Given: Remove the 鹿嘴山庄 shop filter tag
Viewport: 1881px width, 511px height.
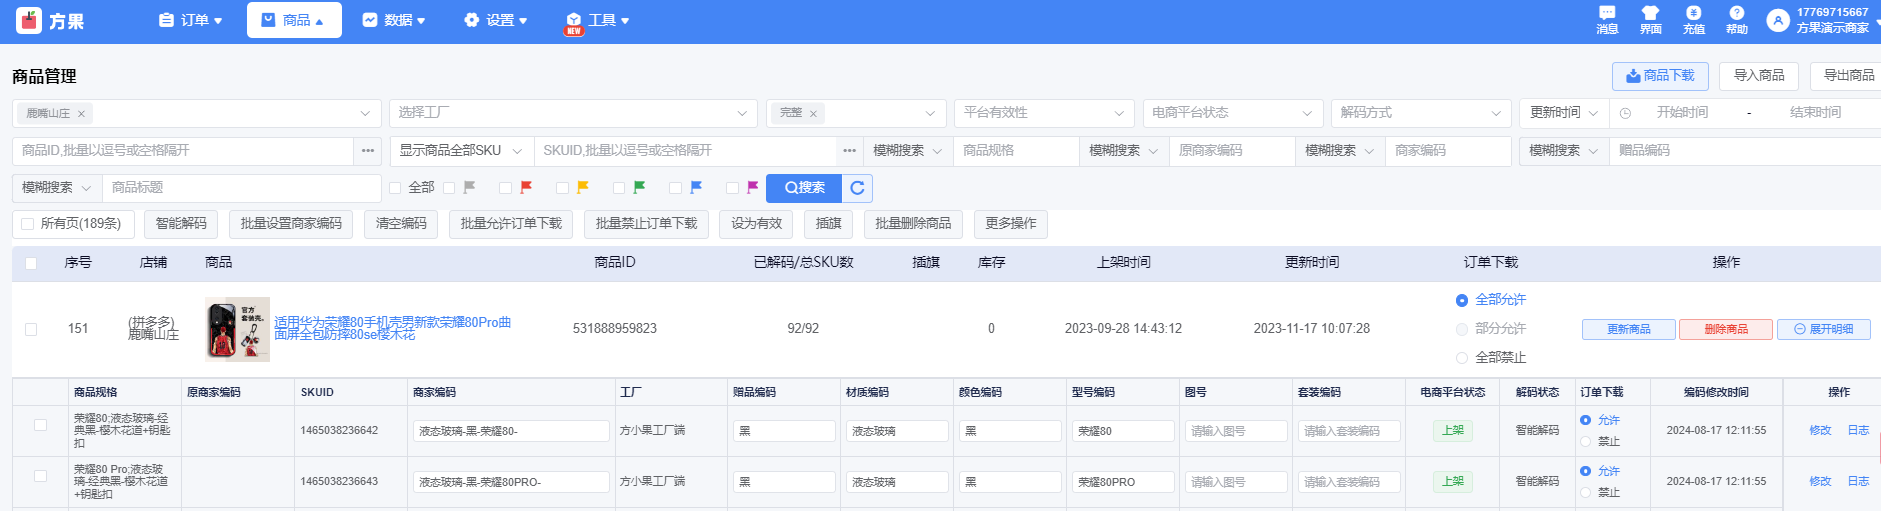Looking at the screenshot, I should (x=82, y=114).
